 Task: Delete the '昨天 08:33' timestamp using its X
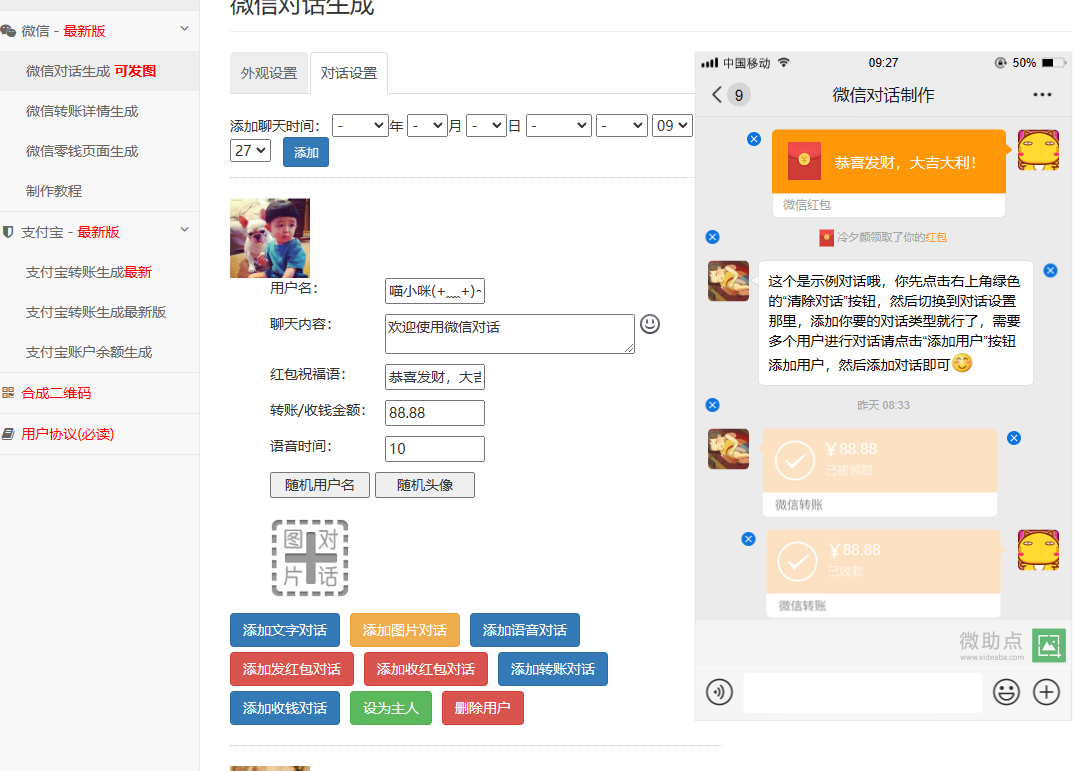pyautogui.click(x=712, y=405)
